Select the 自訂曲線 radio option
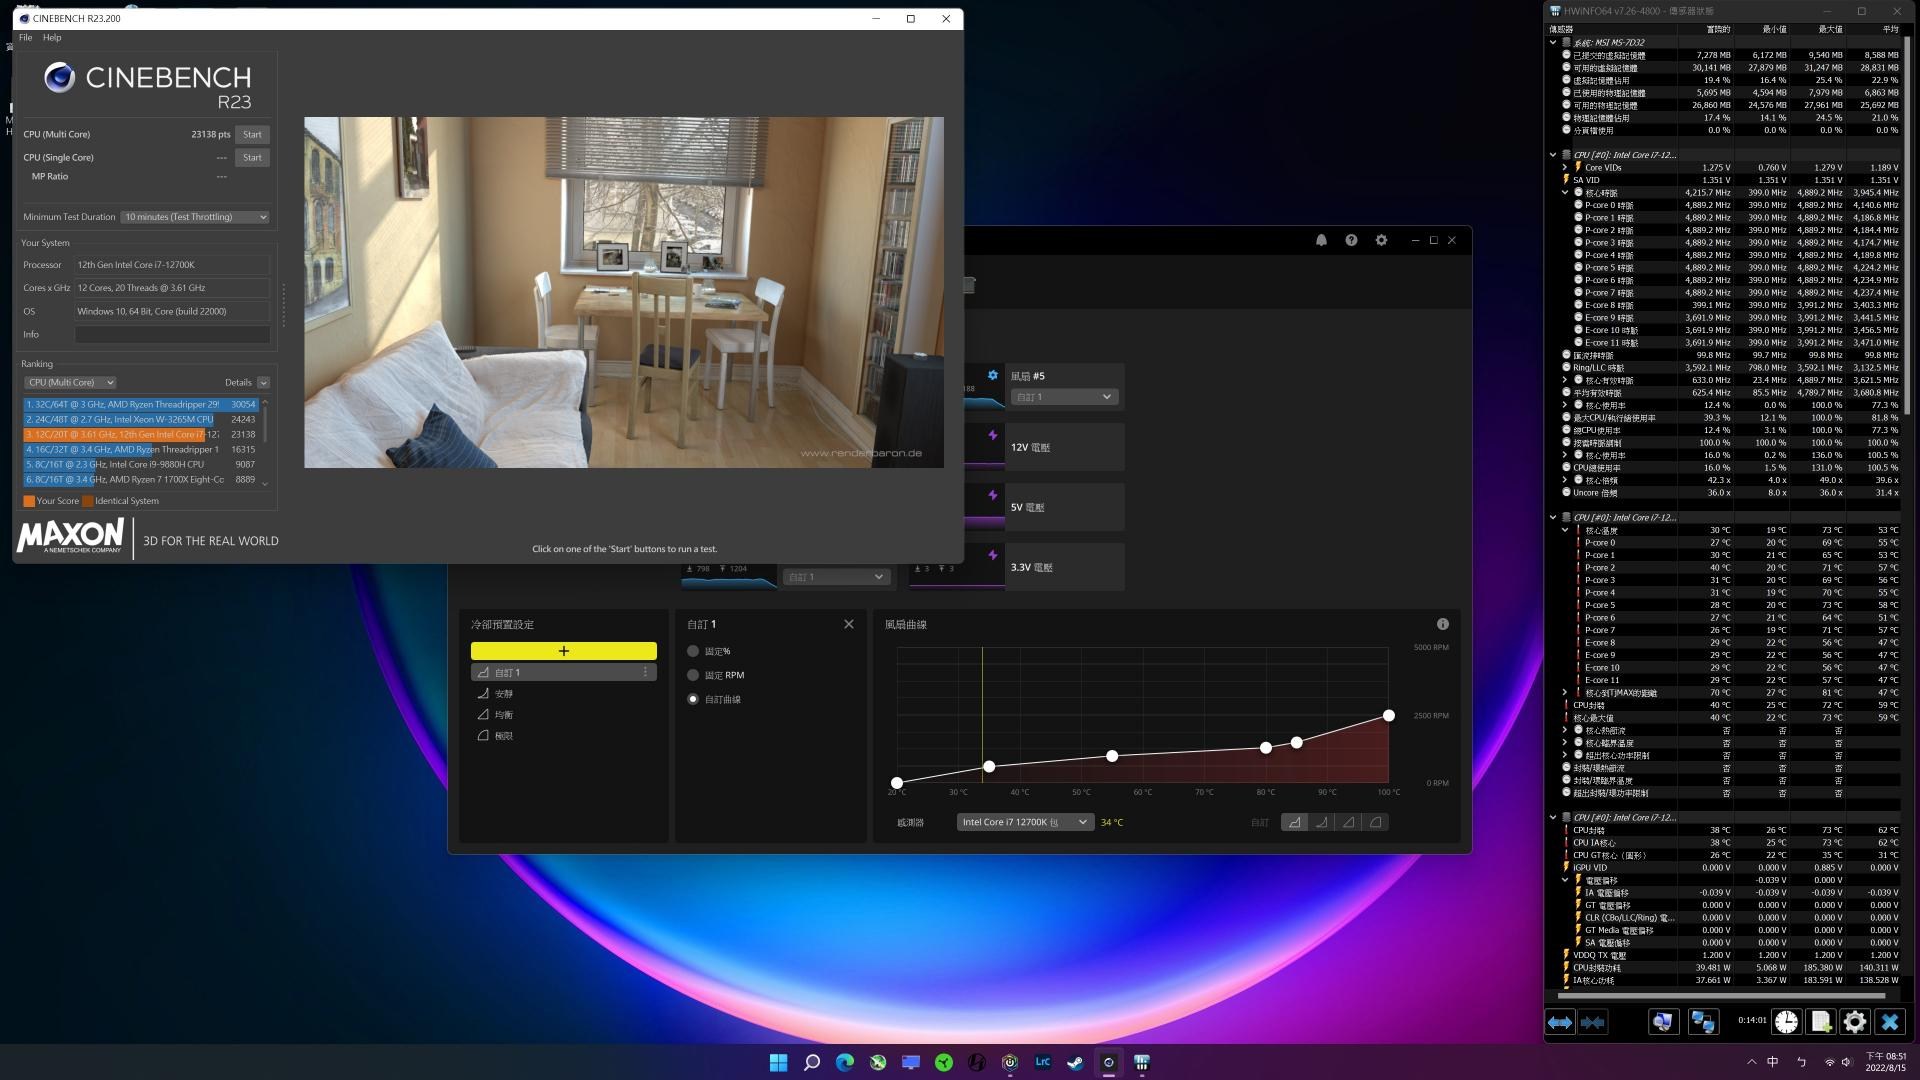Image resolution: width=1920 pixels, height=1080 pixels. [693, 699]
